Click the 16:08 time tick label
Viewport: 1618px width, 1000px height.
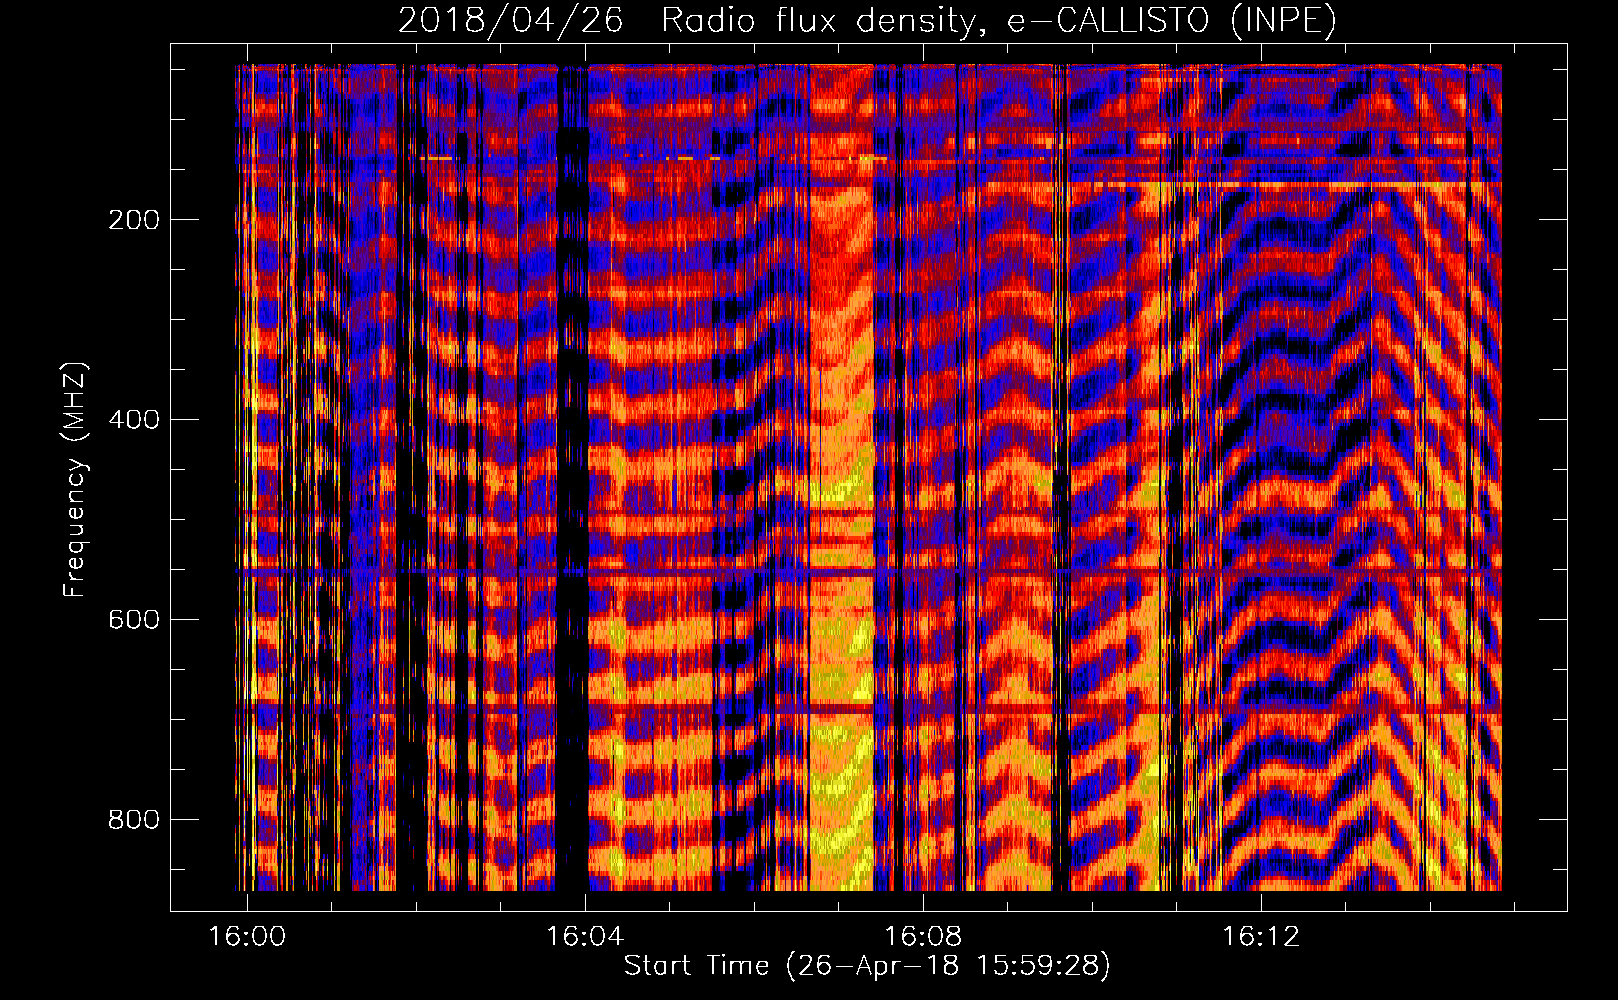tap(923, 937)
